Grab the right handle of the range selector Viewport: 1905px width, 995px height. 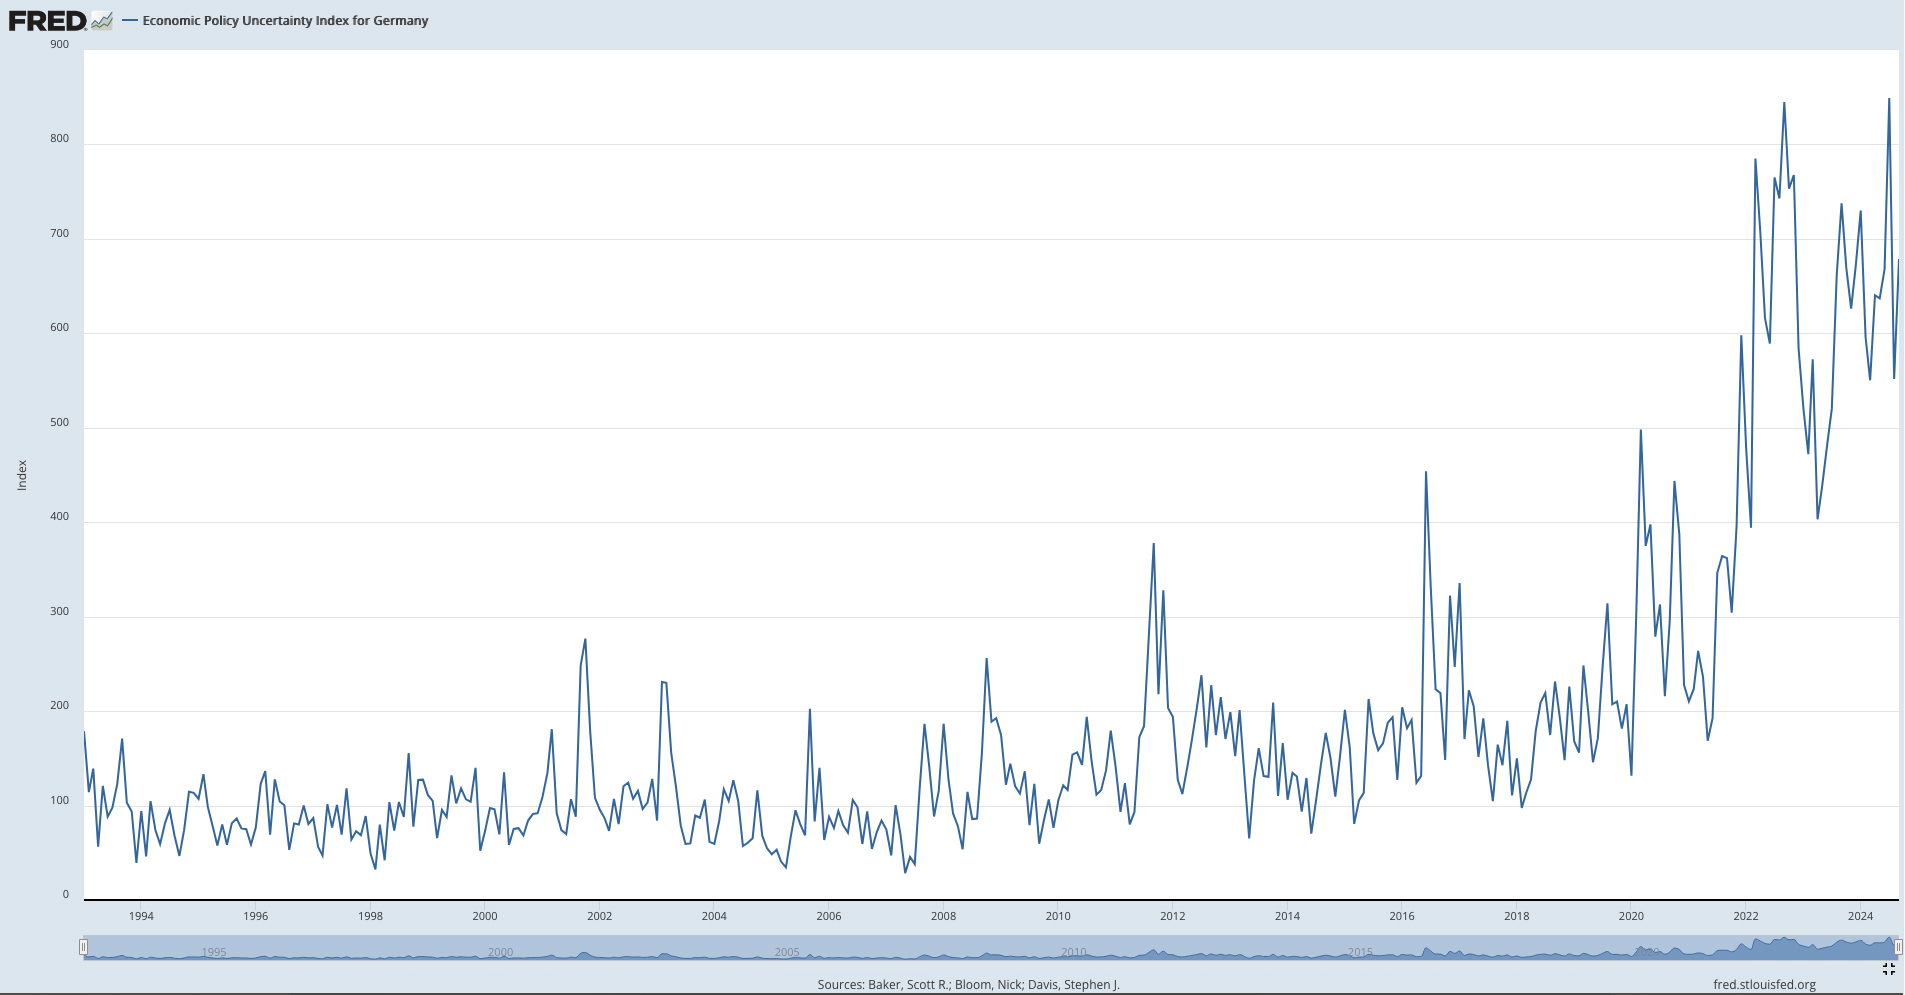pos(1898,947)
